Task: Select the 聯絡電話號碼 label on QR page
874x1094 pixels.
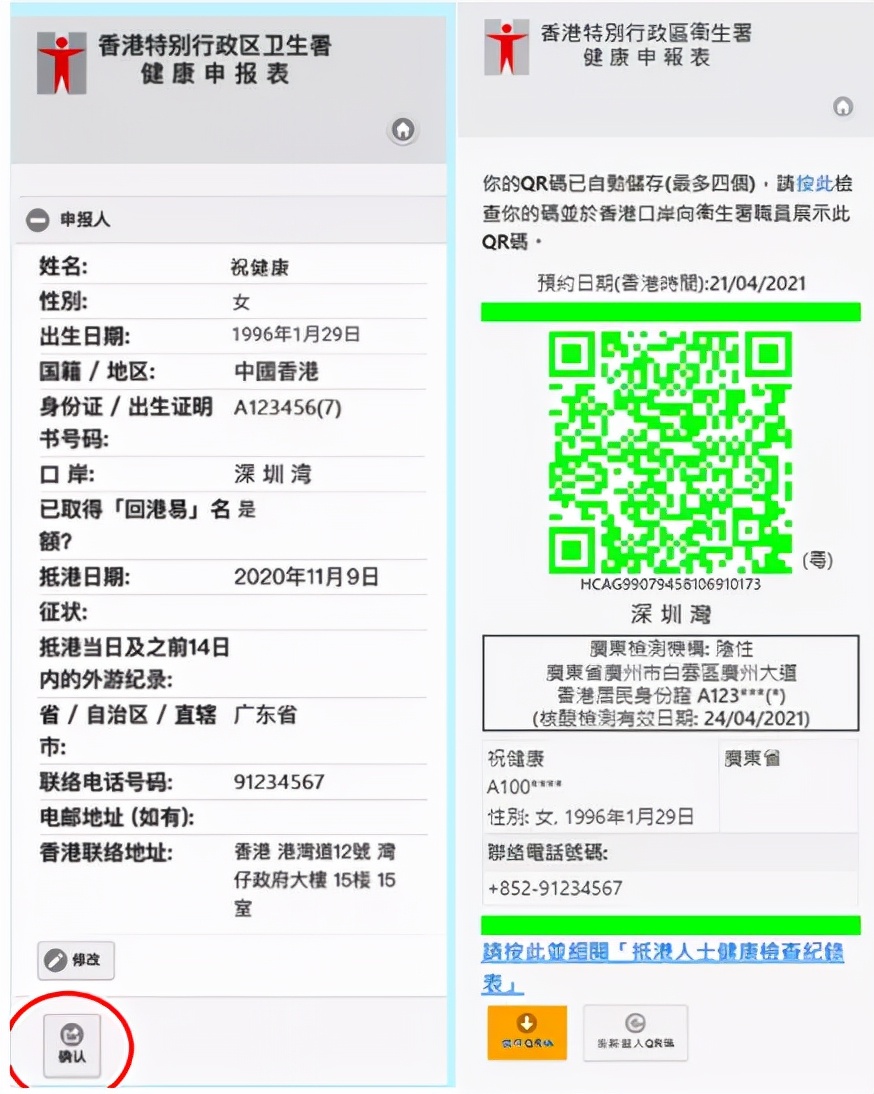Action: coord(548,852)
